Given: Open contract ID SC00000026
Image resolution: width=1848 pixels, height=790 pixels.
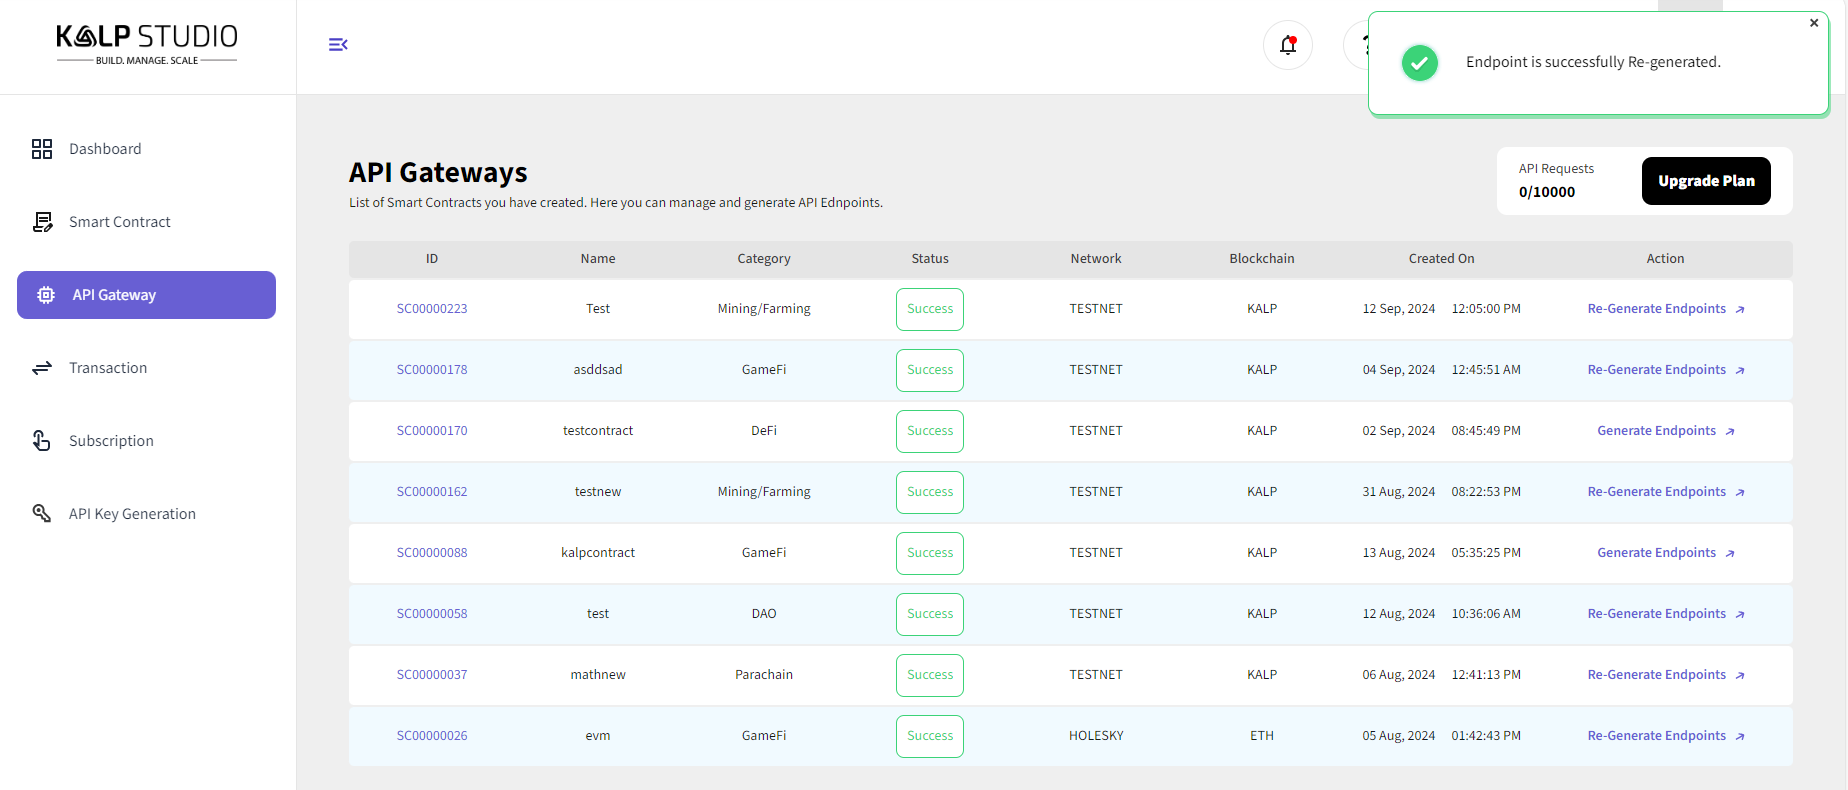Looking at the screenshot, I should [x=432, y=736].
